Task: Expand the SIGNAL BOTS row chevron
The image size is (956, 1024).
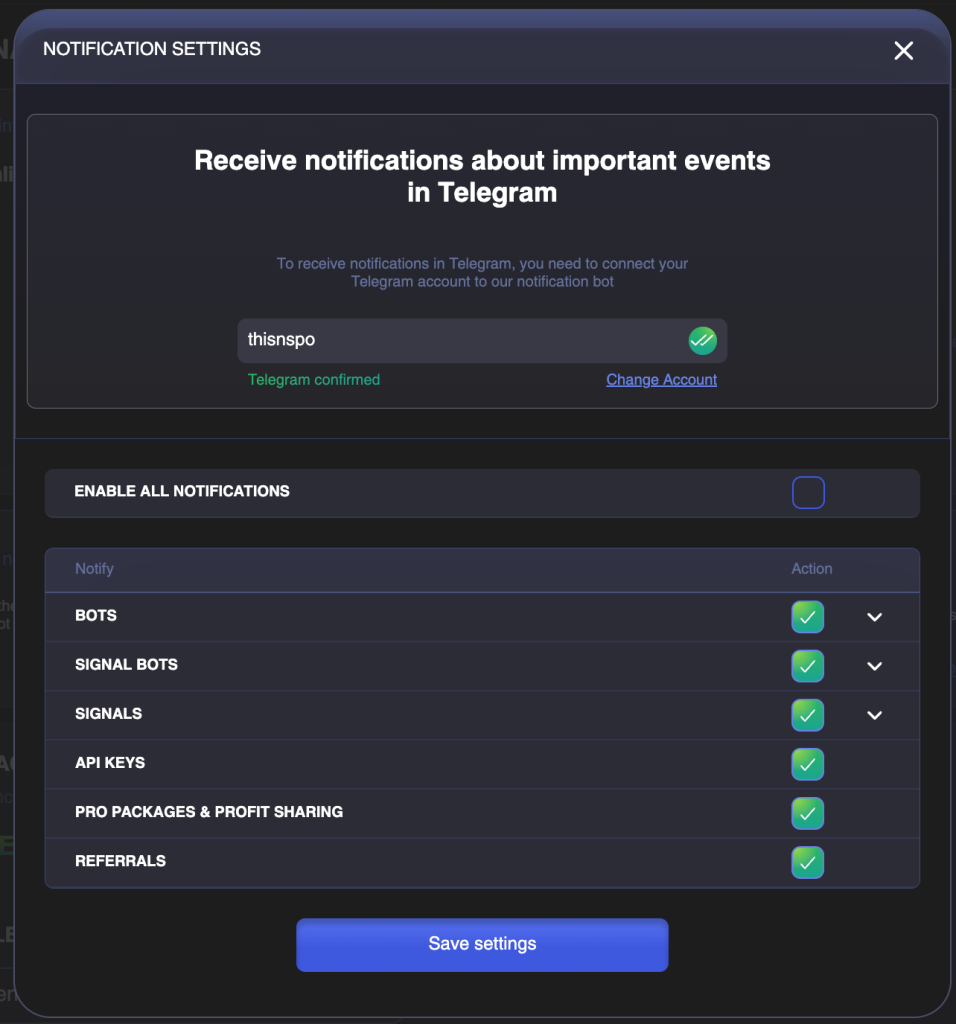Action: click(x=874, y=666)
